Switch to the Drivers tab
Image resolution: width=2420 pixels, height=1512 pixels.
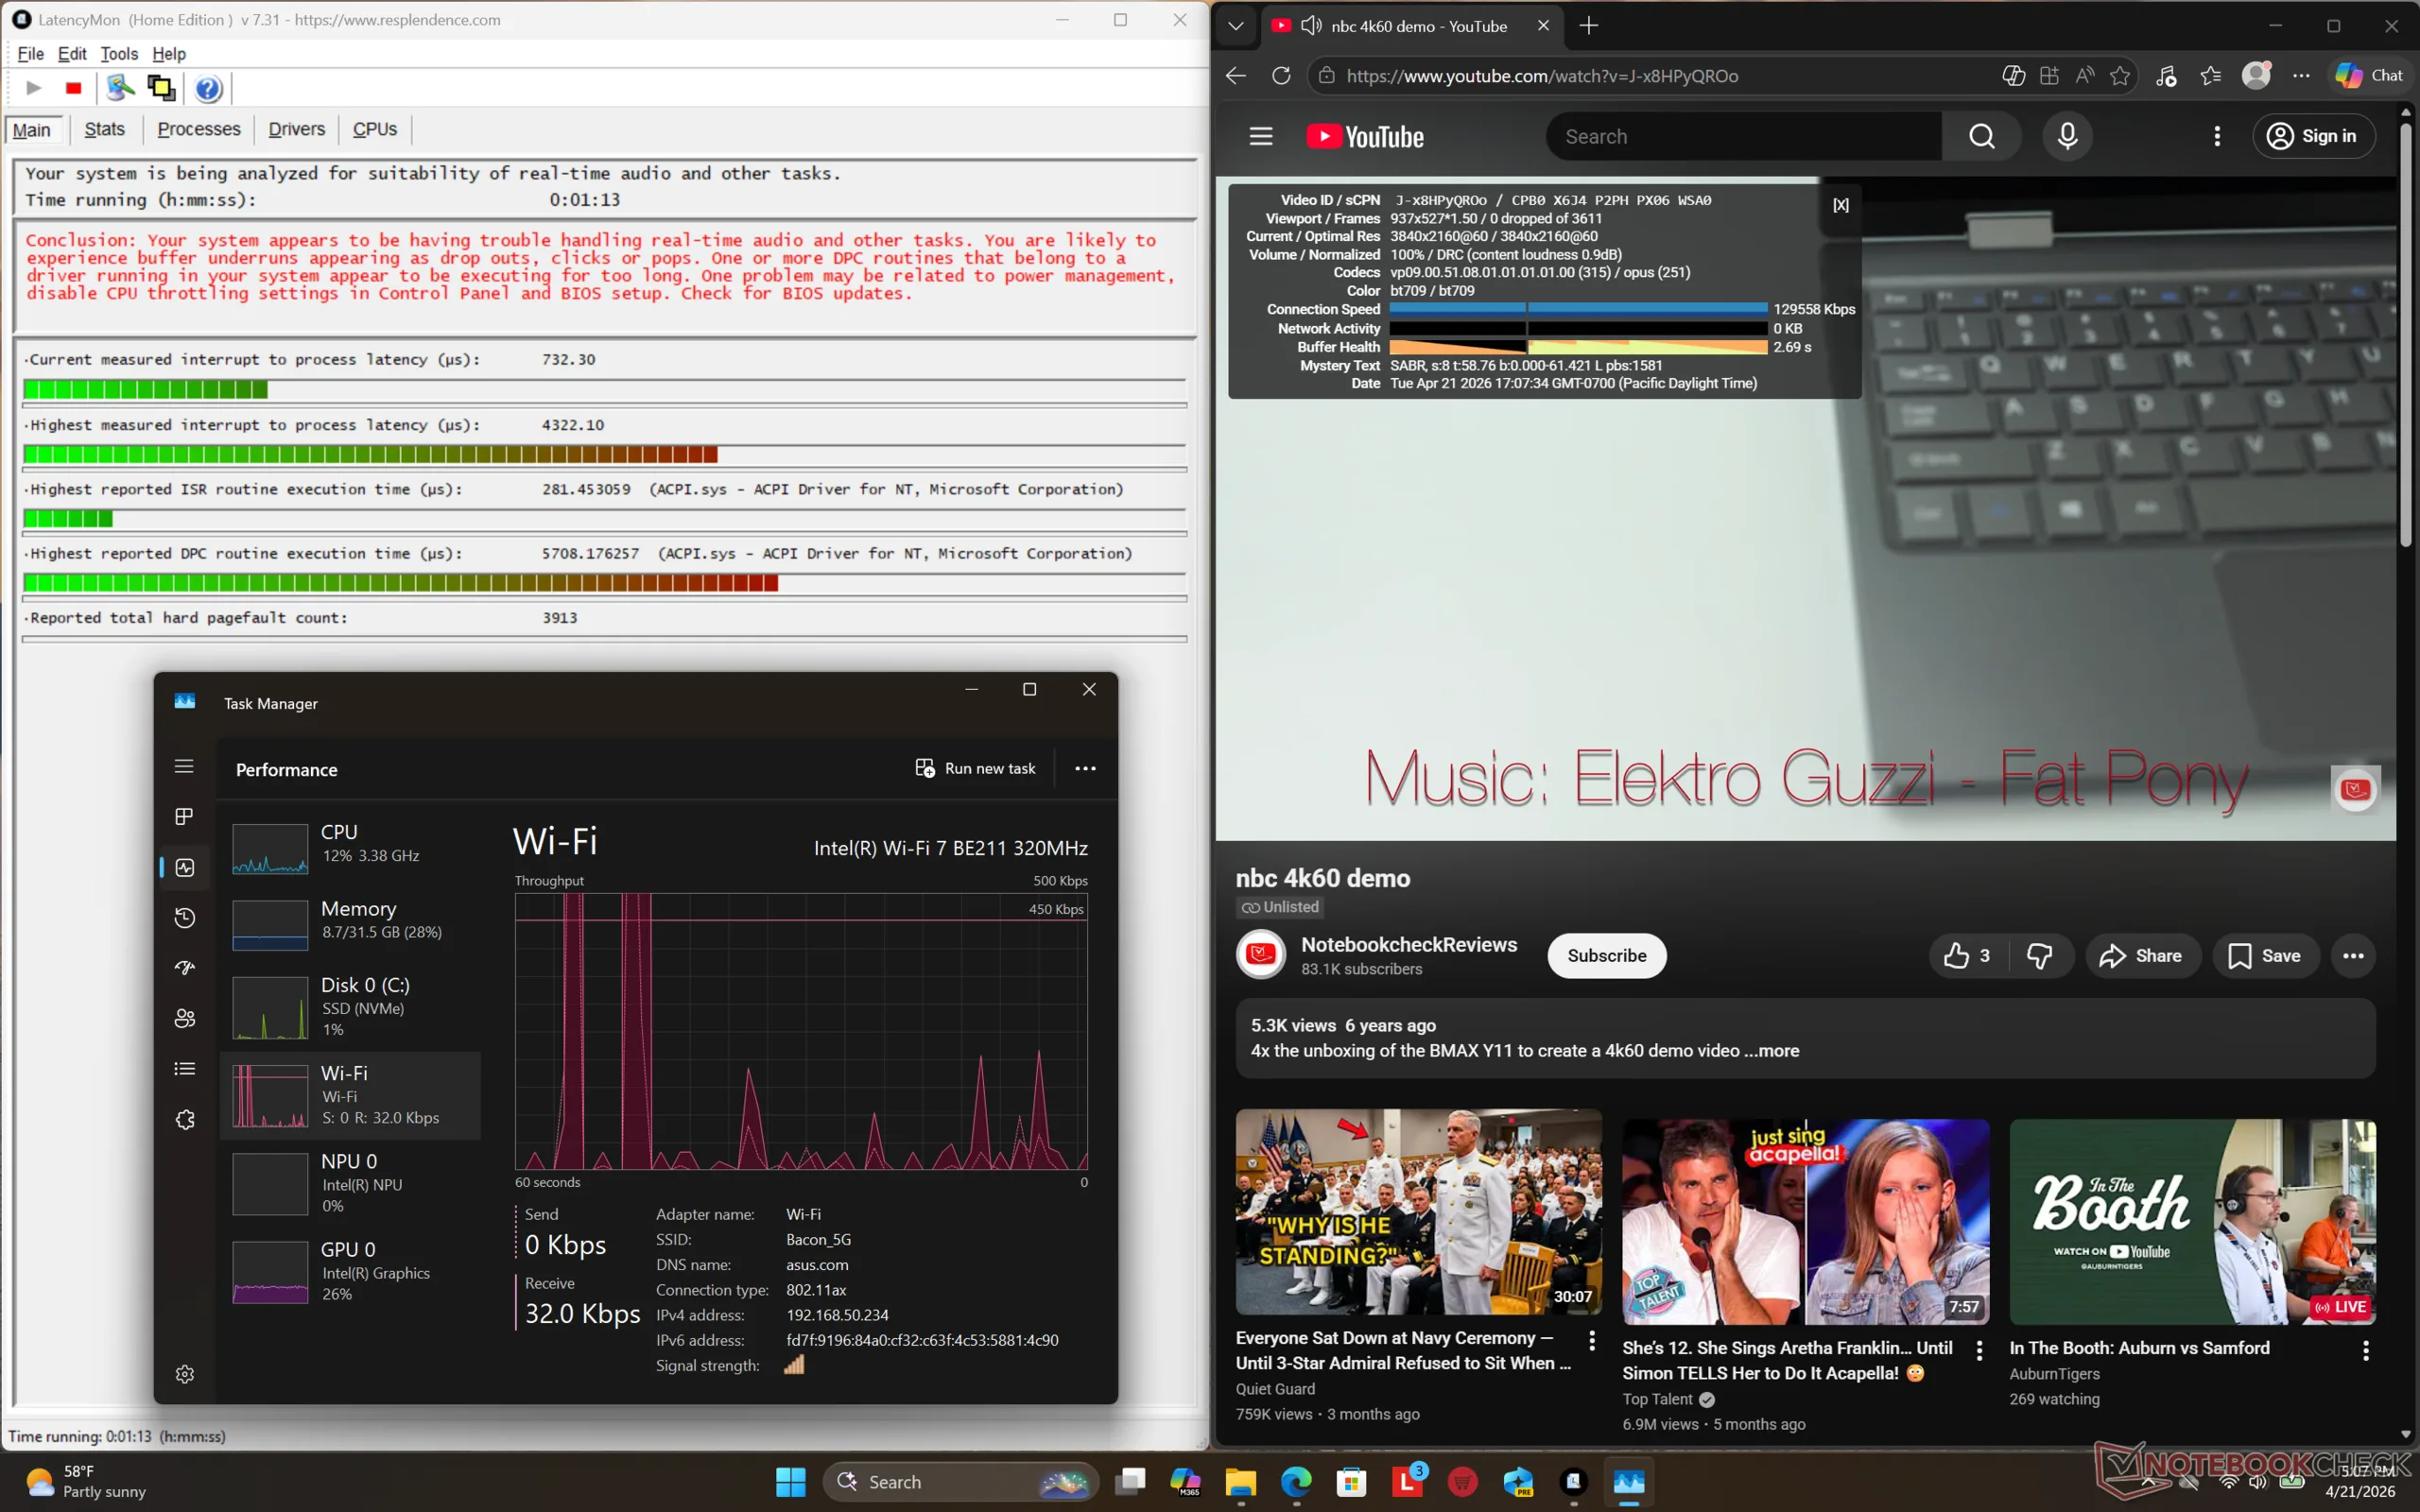pyautogui.click(x=296, y=129)
